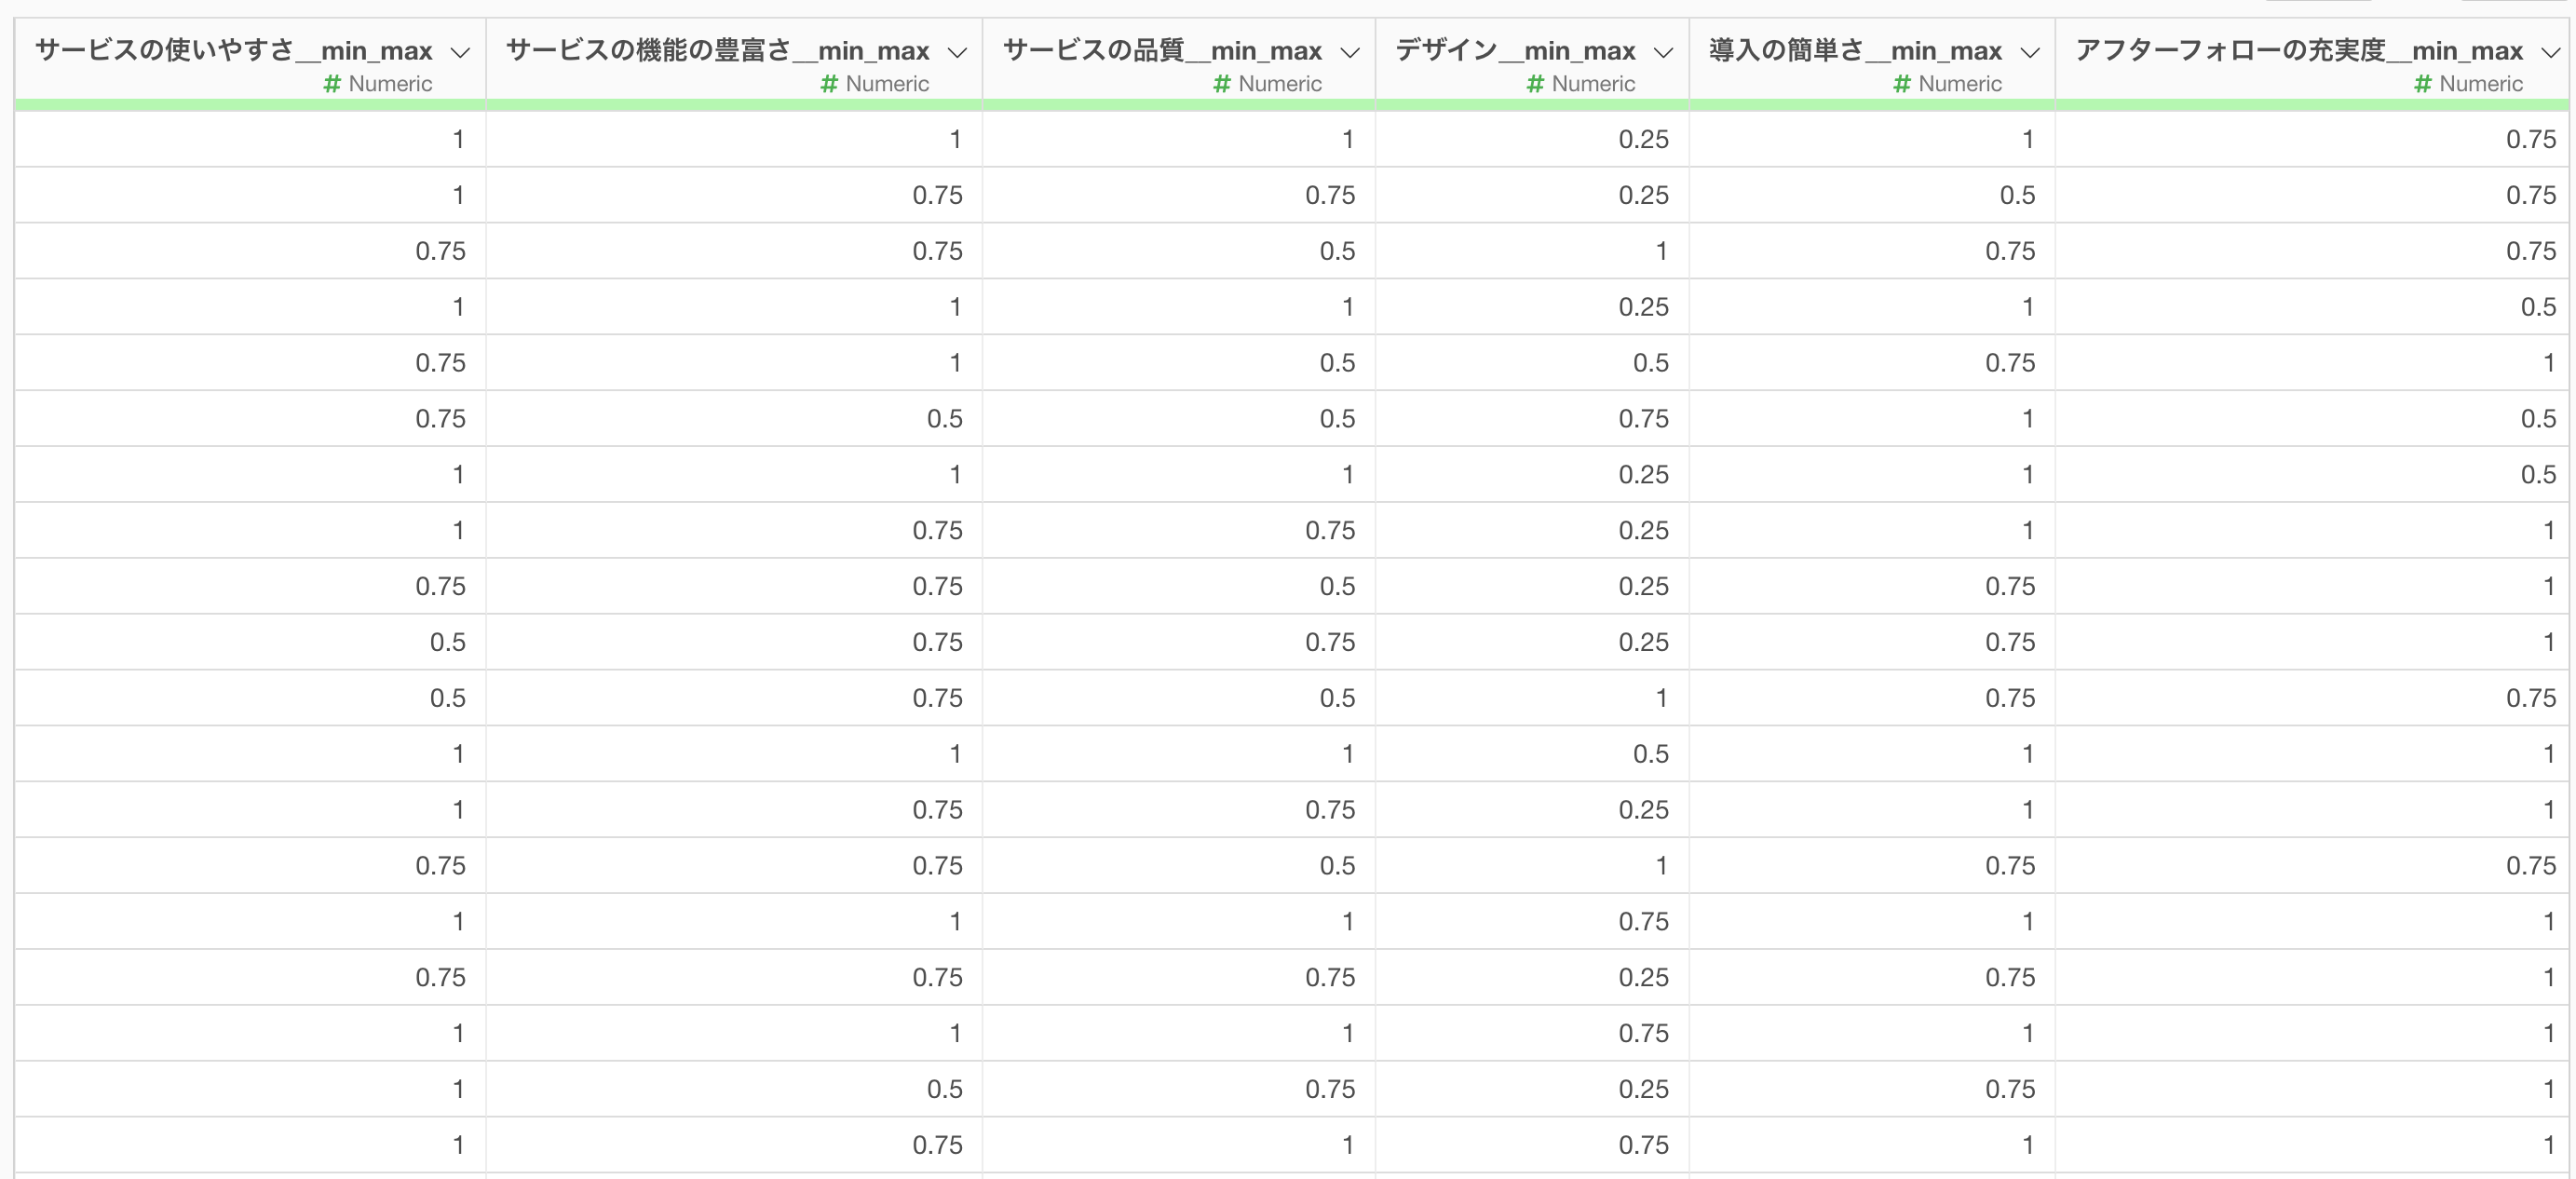Select first-row 0.25 cell in デザイン column
Image resolution: width=2576 pixels, height=1179 pixels.
1644,139
